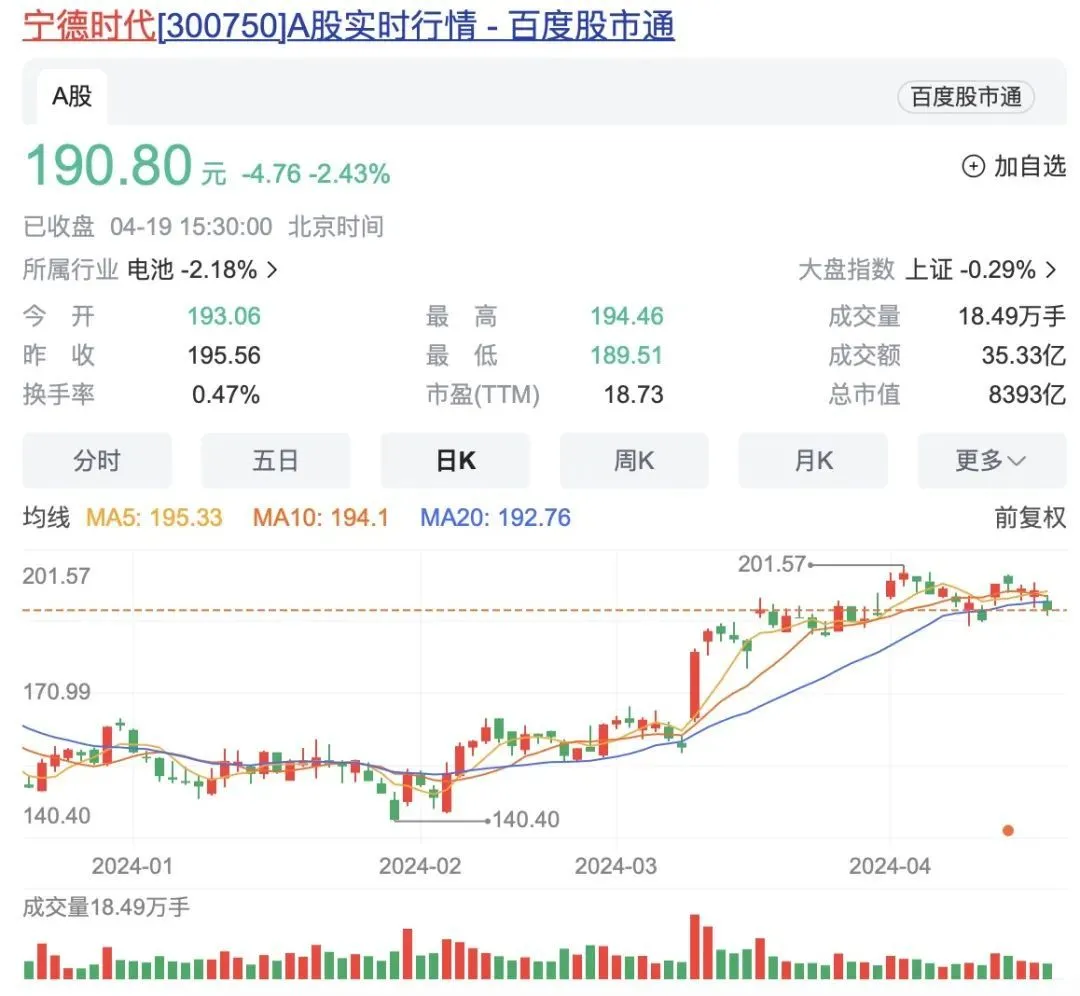Open the 宁德时代[300750]A股实时行情 title link

point(349,26)
